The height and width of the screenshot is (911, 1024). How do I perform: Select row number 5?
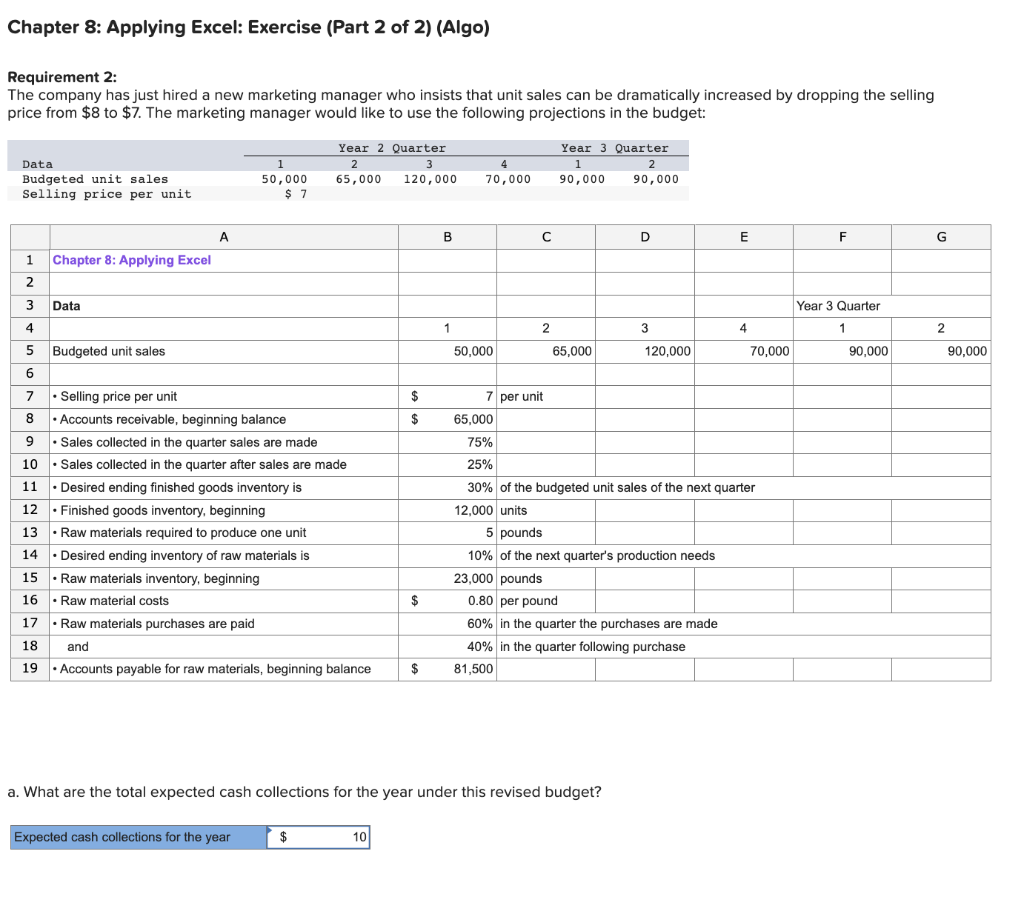tap(29, 351)
